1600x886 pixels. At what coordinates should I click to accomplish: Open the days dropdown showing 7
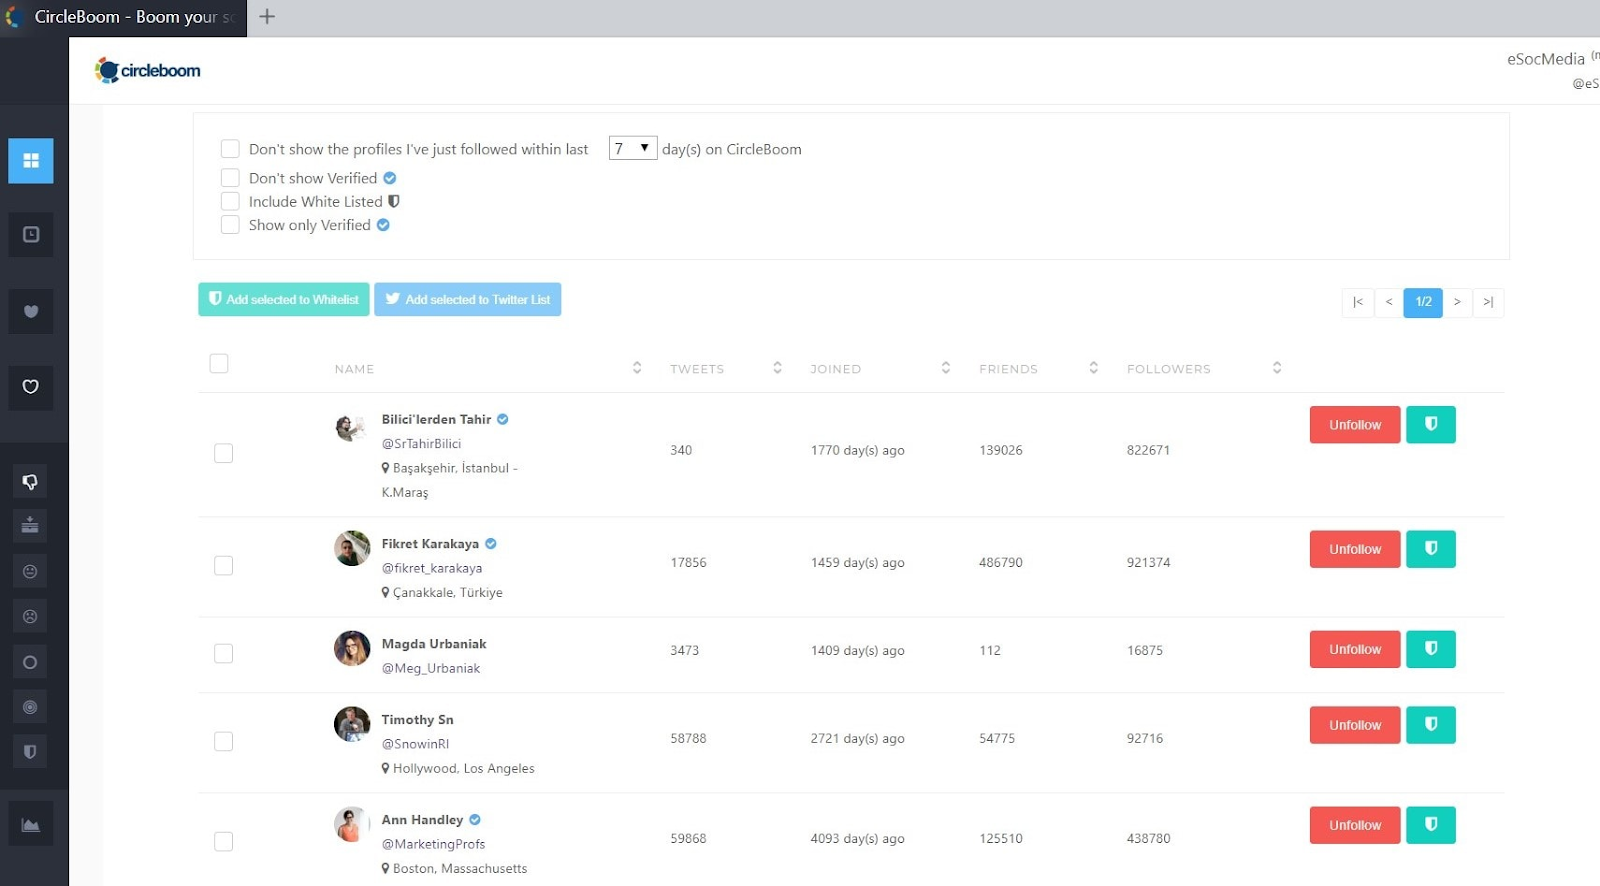tap(633, 148)
